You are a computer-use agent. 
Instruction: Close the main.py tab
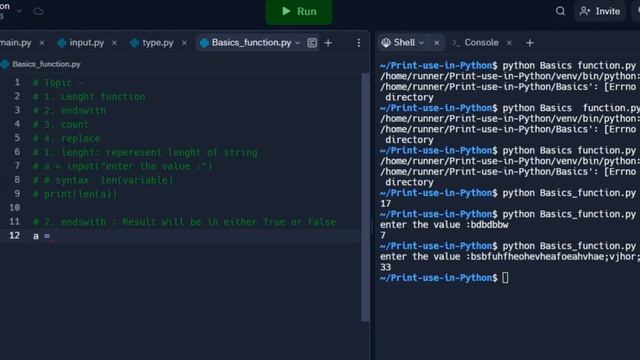pos(42,43)
